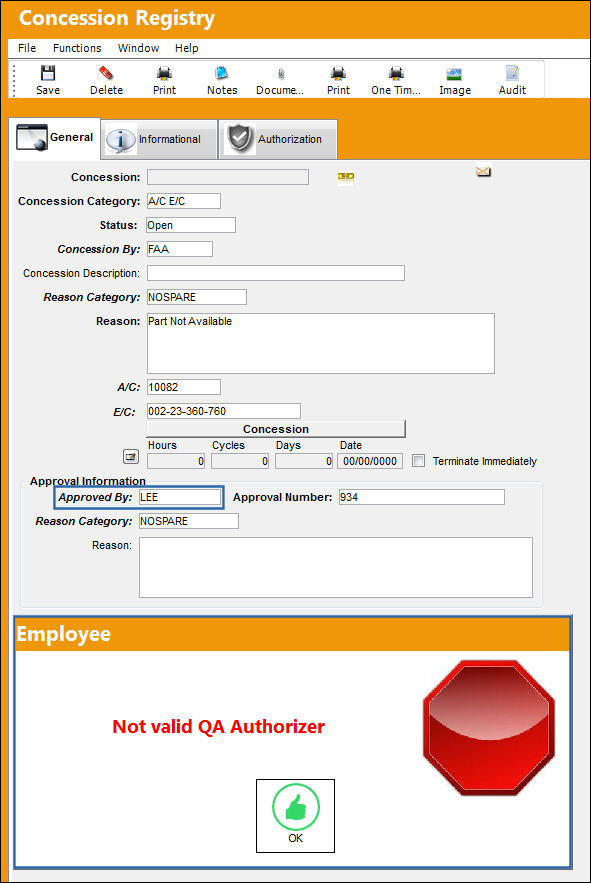Click the Print icon beside Documents
591x883 pixels.
click(338, 73)
